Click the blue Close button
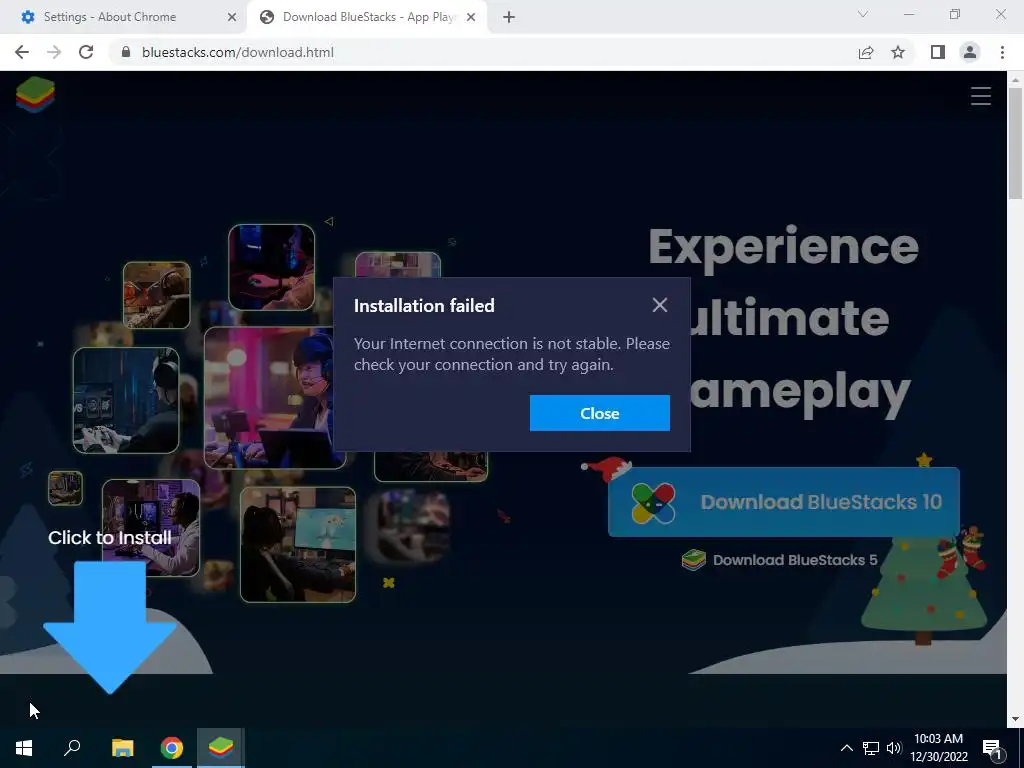1024x768 pixels. [x=600, y=413]
